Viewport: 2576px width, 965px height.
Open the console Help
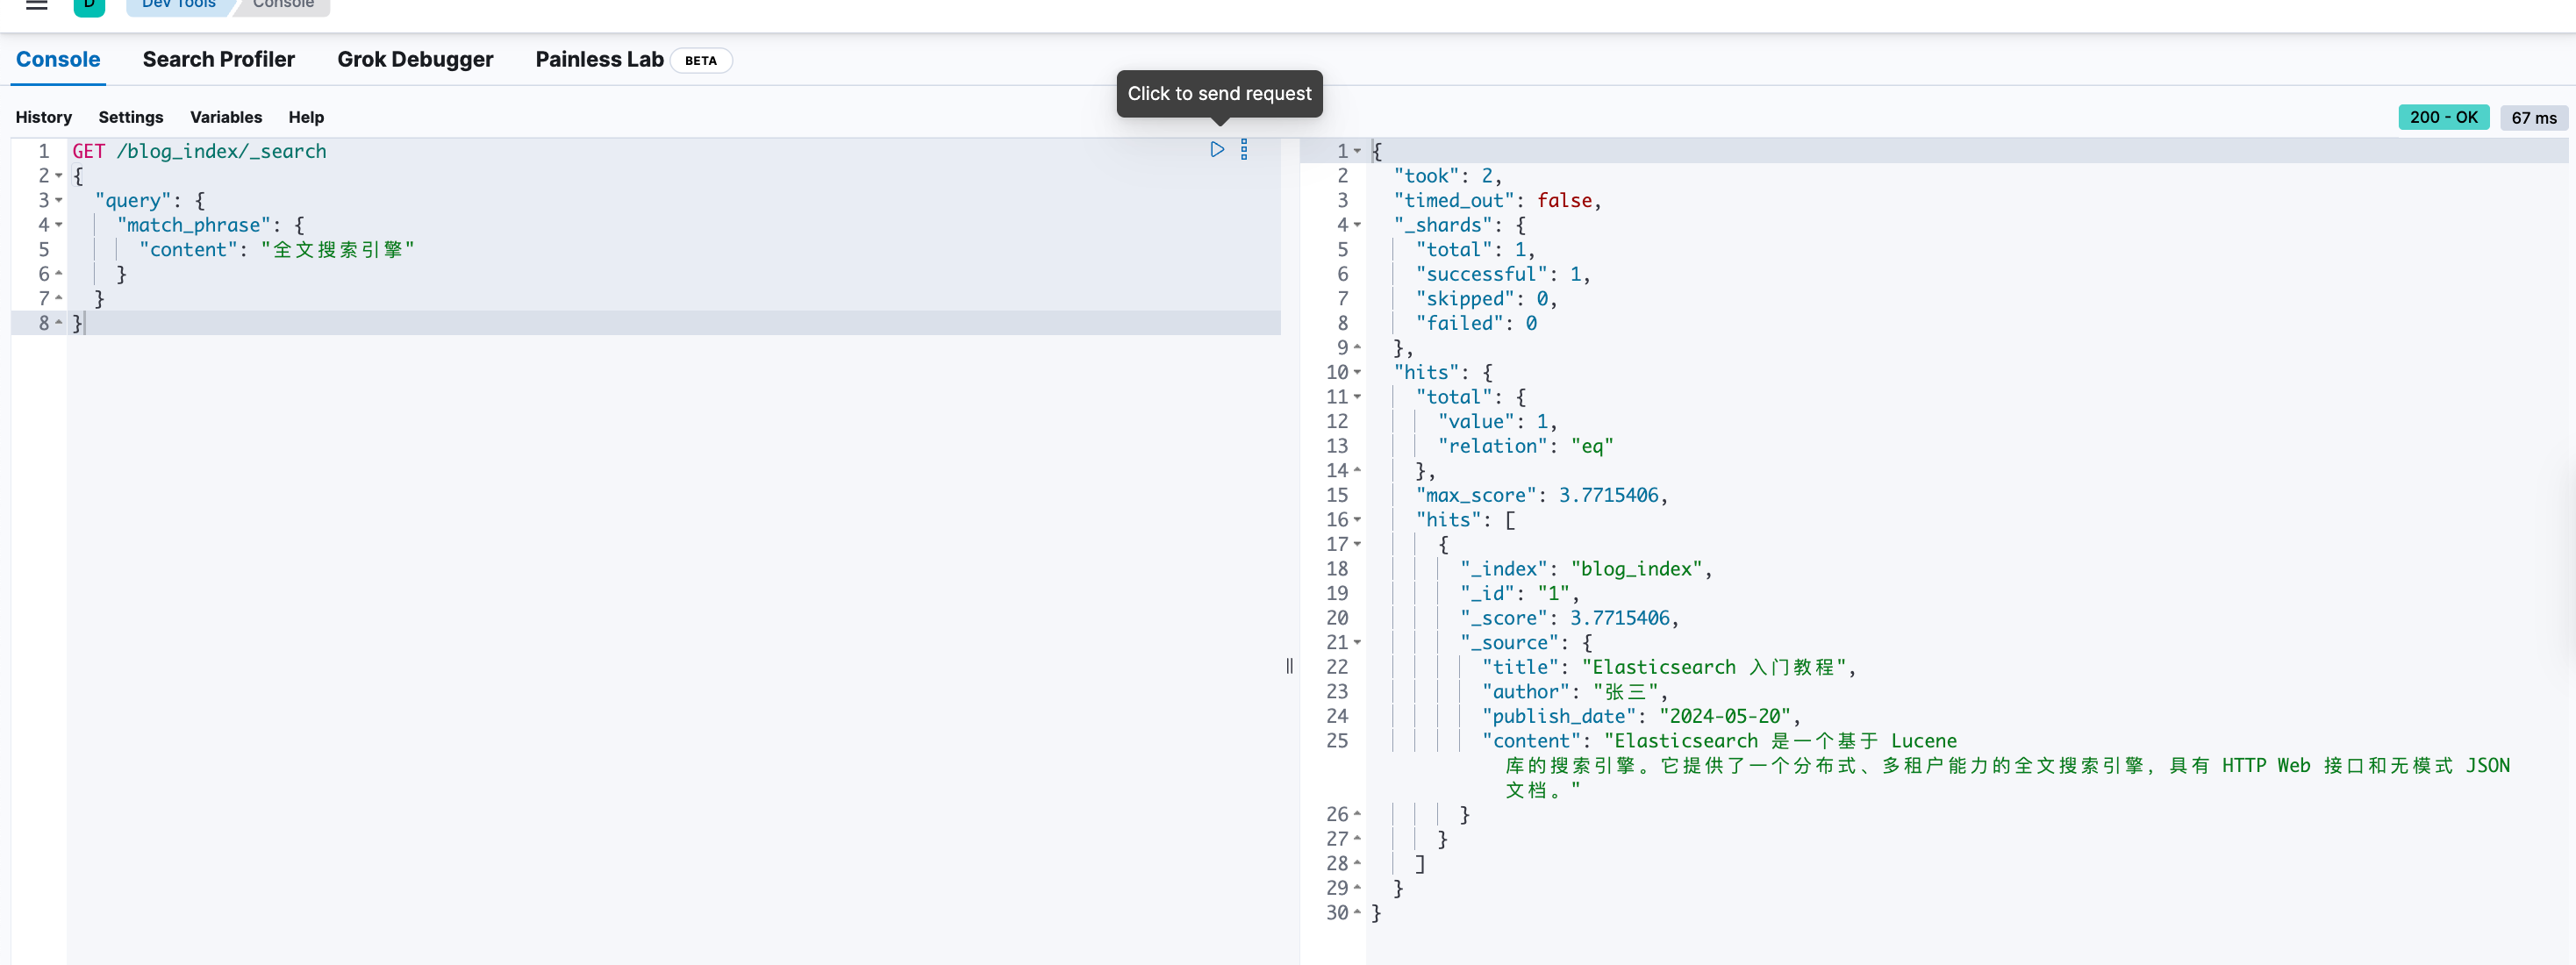(306, 117)
